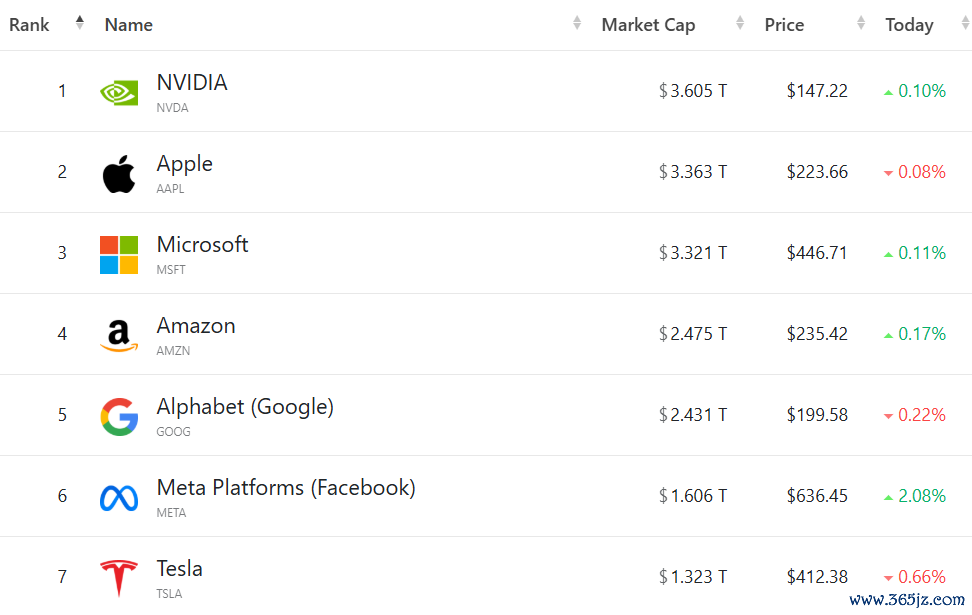The height and width of the screenshot is (615, 972).
Task: Sort table by Rank column arrows
Action: 79,23
